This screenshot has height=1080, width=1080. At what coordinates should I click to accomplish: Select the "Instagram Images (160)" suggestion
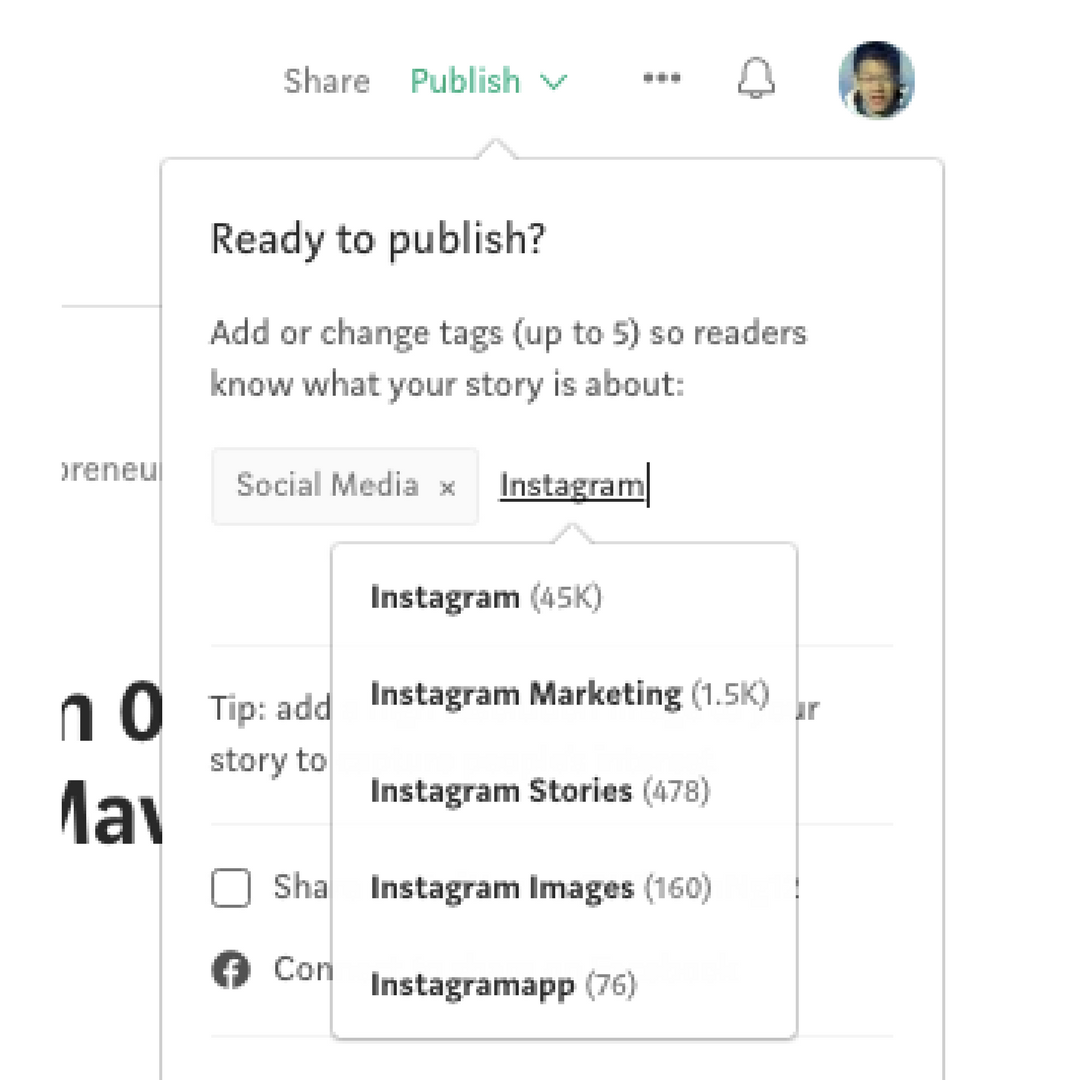pyautogui.click(x=540, y=887)
